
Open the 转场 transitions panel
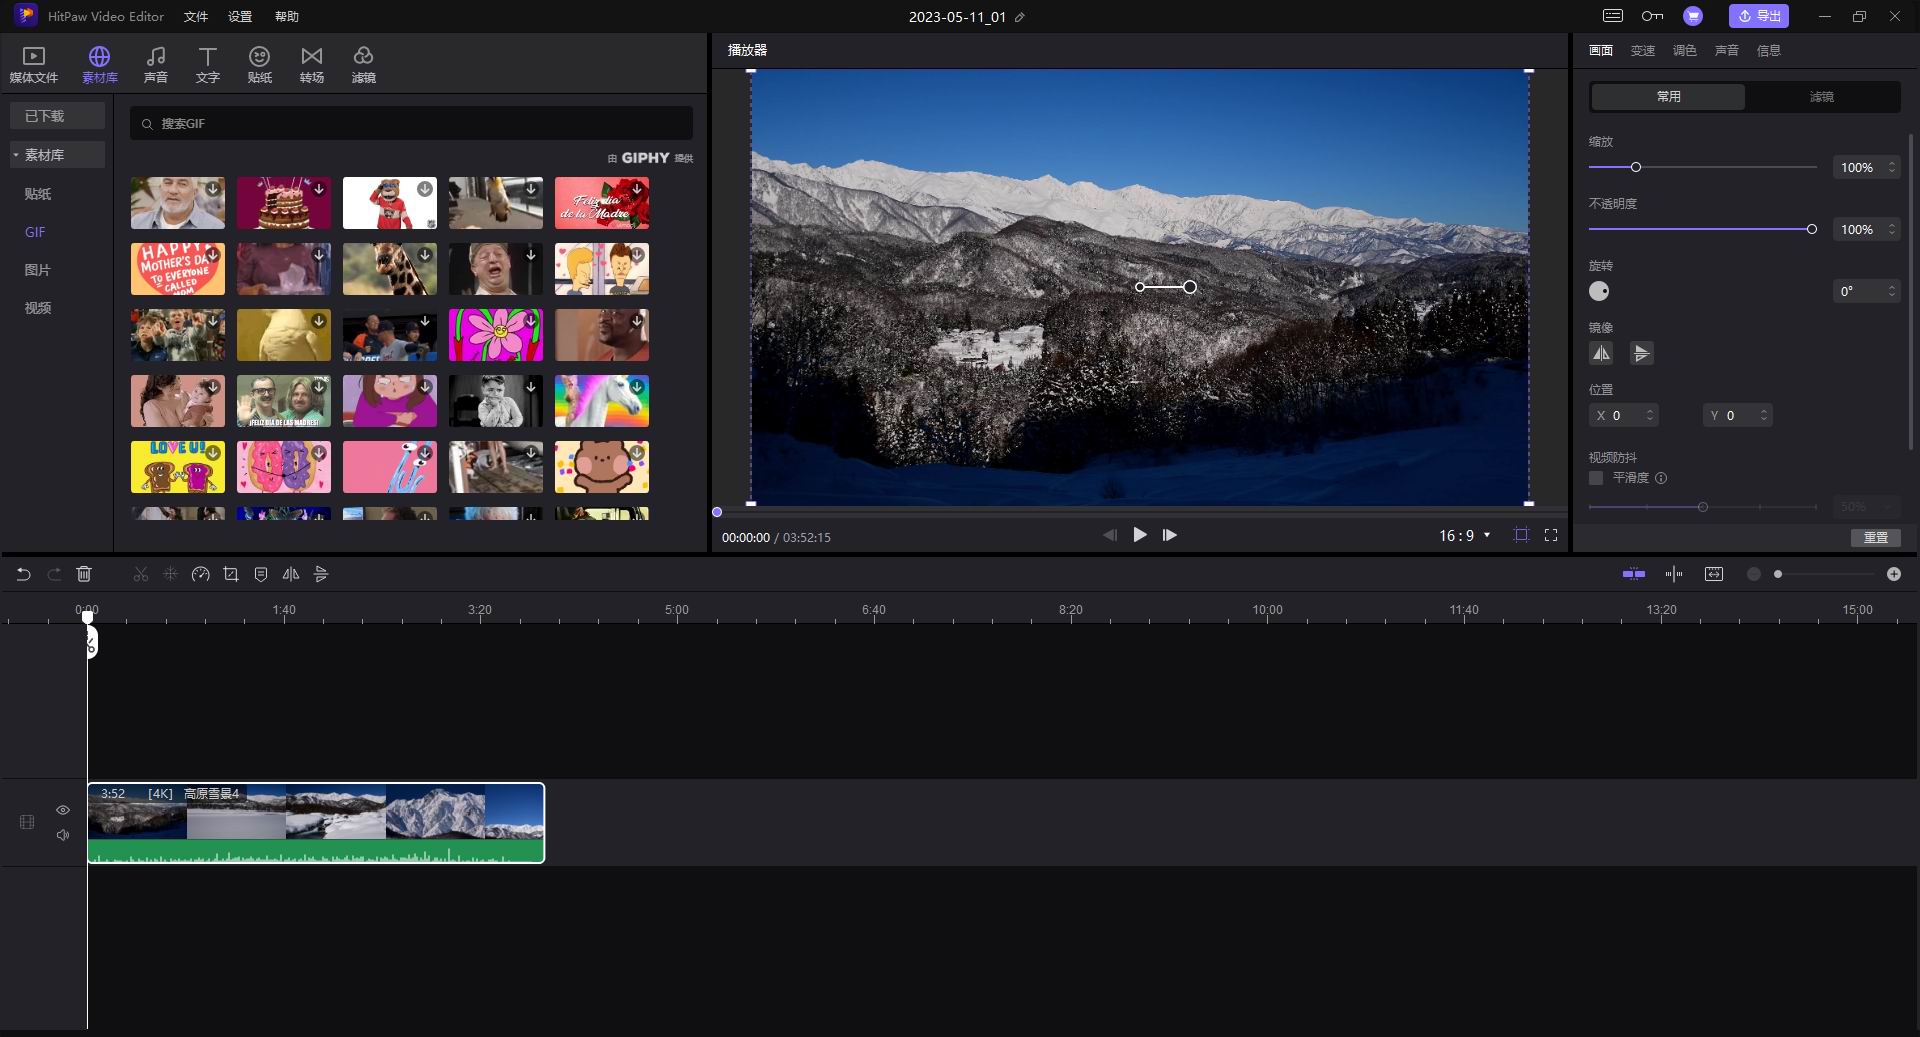312,65
